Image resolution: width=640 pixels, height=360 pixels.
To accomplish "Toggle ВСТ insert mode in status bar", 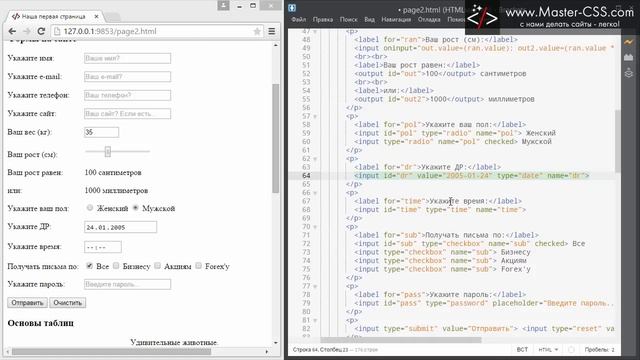I will (x=522, y=350).
